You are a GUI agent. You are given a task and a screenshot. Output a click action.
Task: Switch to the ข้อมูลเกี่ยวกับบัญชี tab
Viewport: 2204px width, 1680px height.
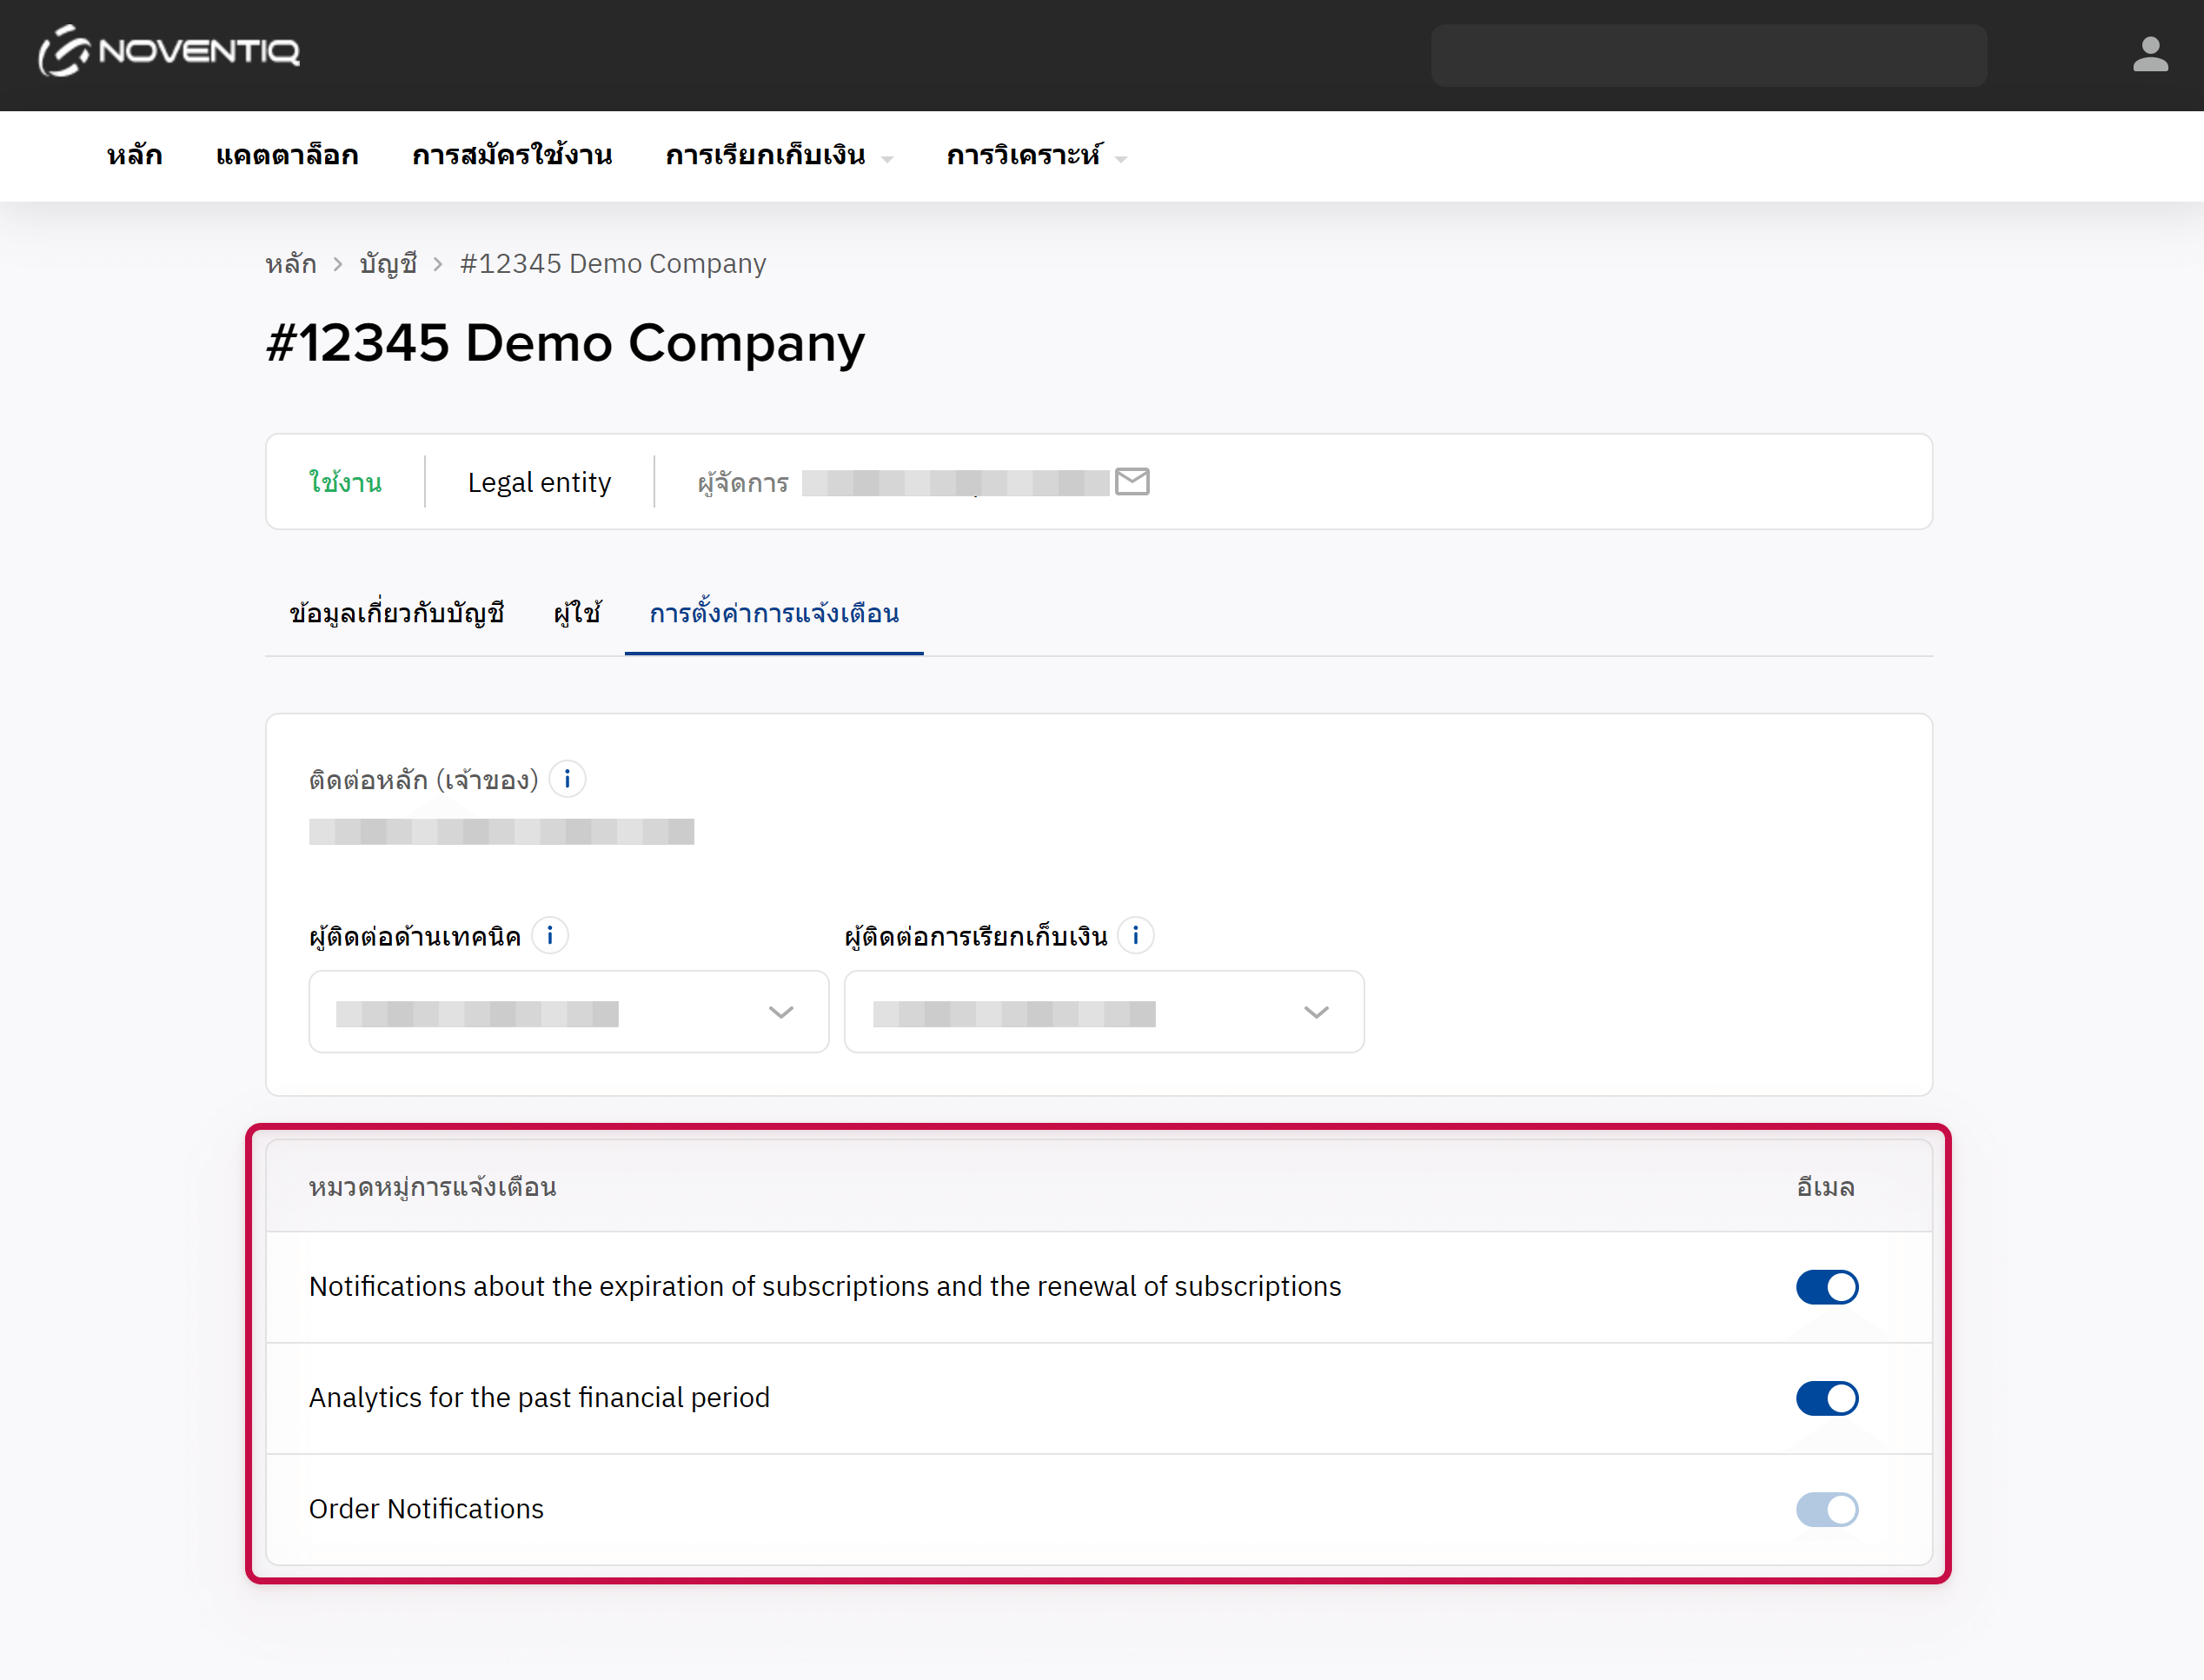(x=396, y=613)
